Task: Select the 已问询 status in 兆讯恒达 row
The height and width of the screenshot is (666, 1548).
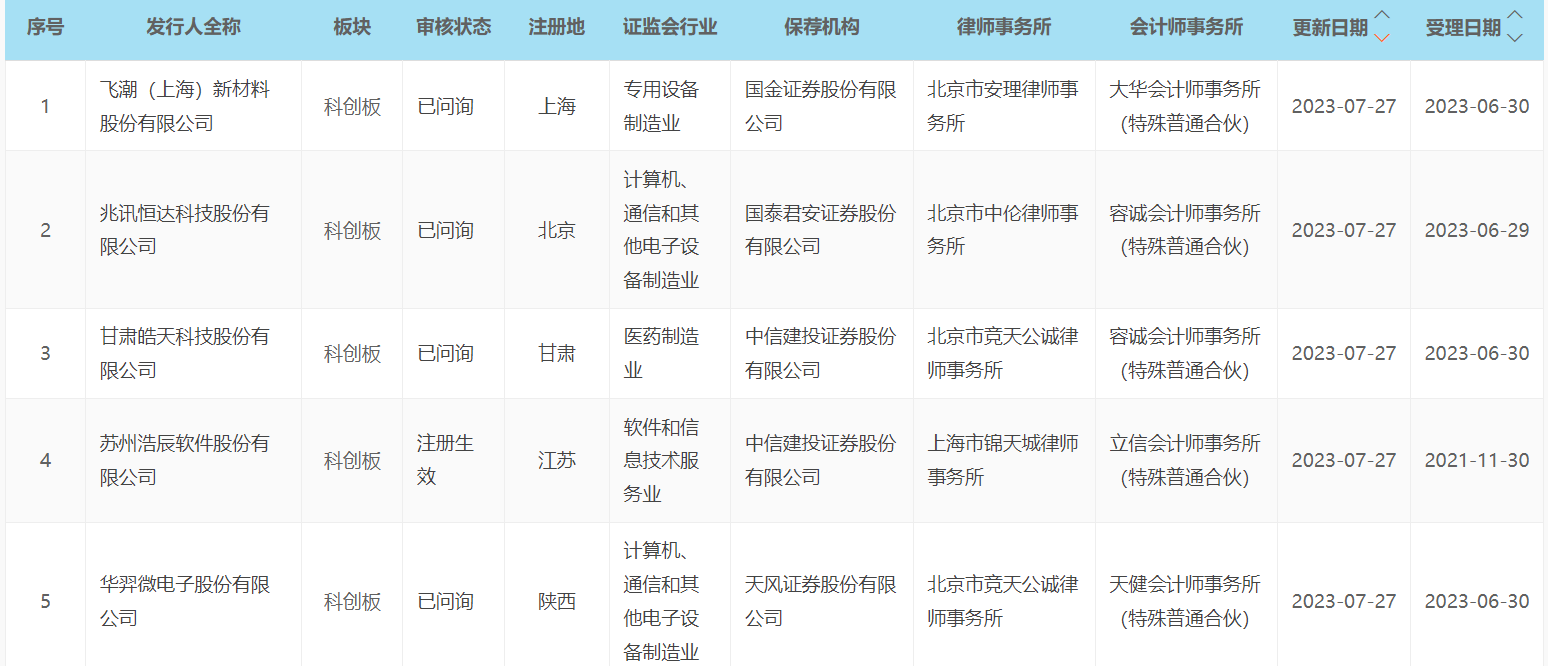Action: 446,230
